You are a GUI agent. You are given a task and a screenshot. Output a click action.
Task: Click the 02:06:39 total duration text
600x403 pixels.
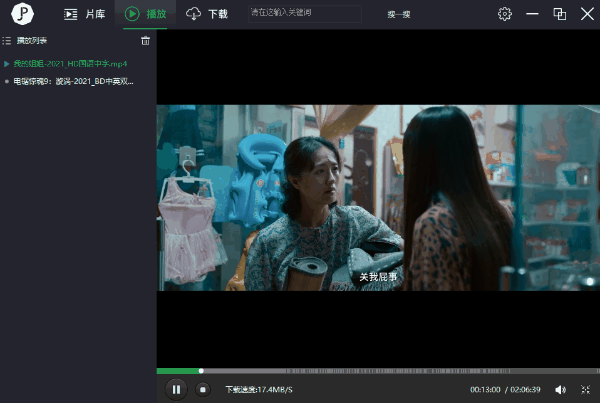coord(525,390)
